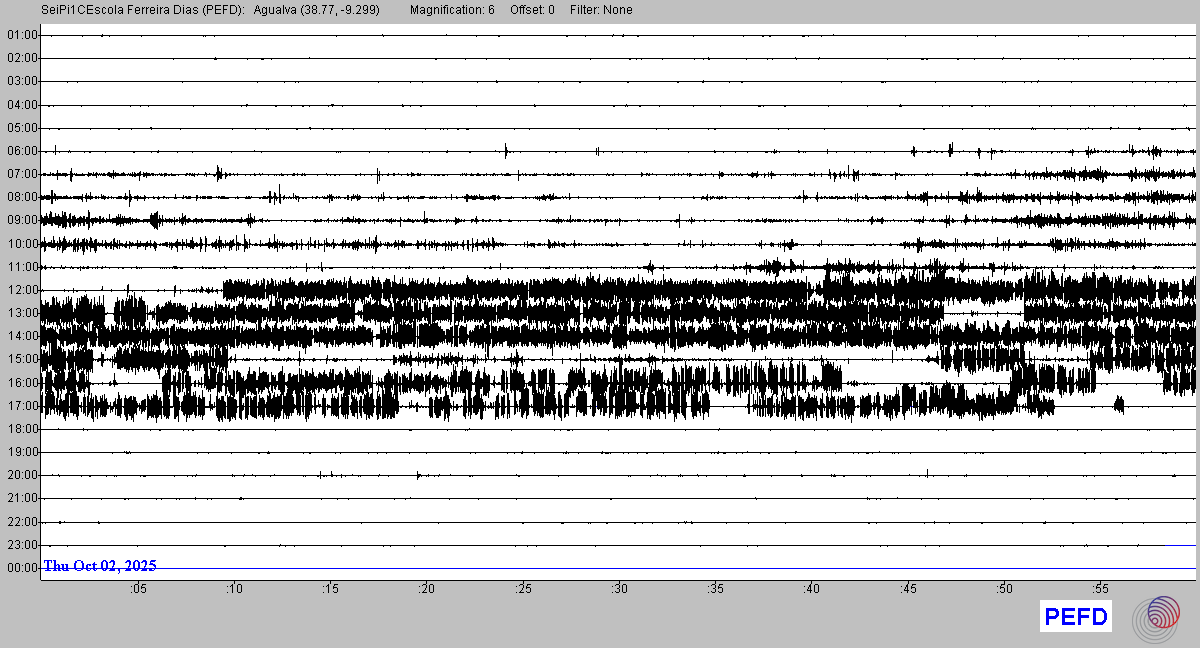Click the :55 minute axis tick label
Screen dimensions: 1200x648
[1100, 589]
